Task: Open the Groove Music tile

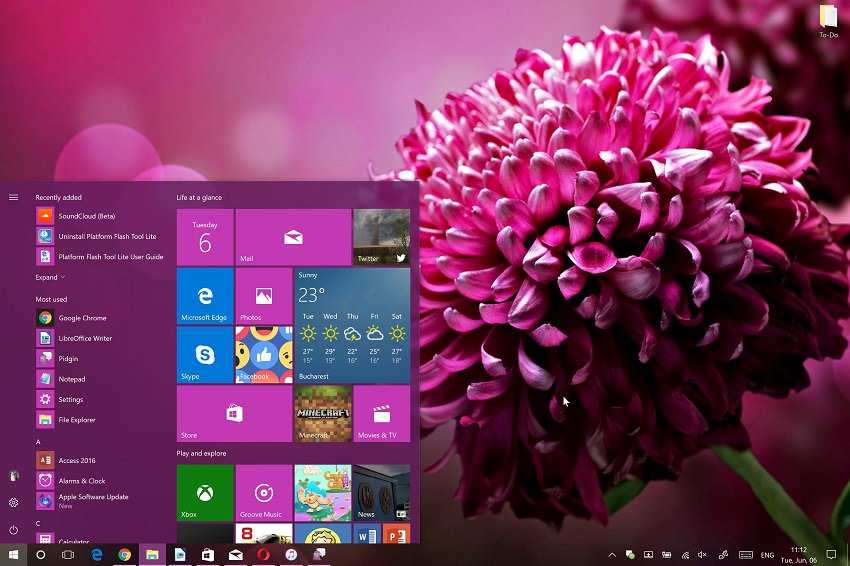Action: 264,492
